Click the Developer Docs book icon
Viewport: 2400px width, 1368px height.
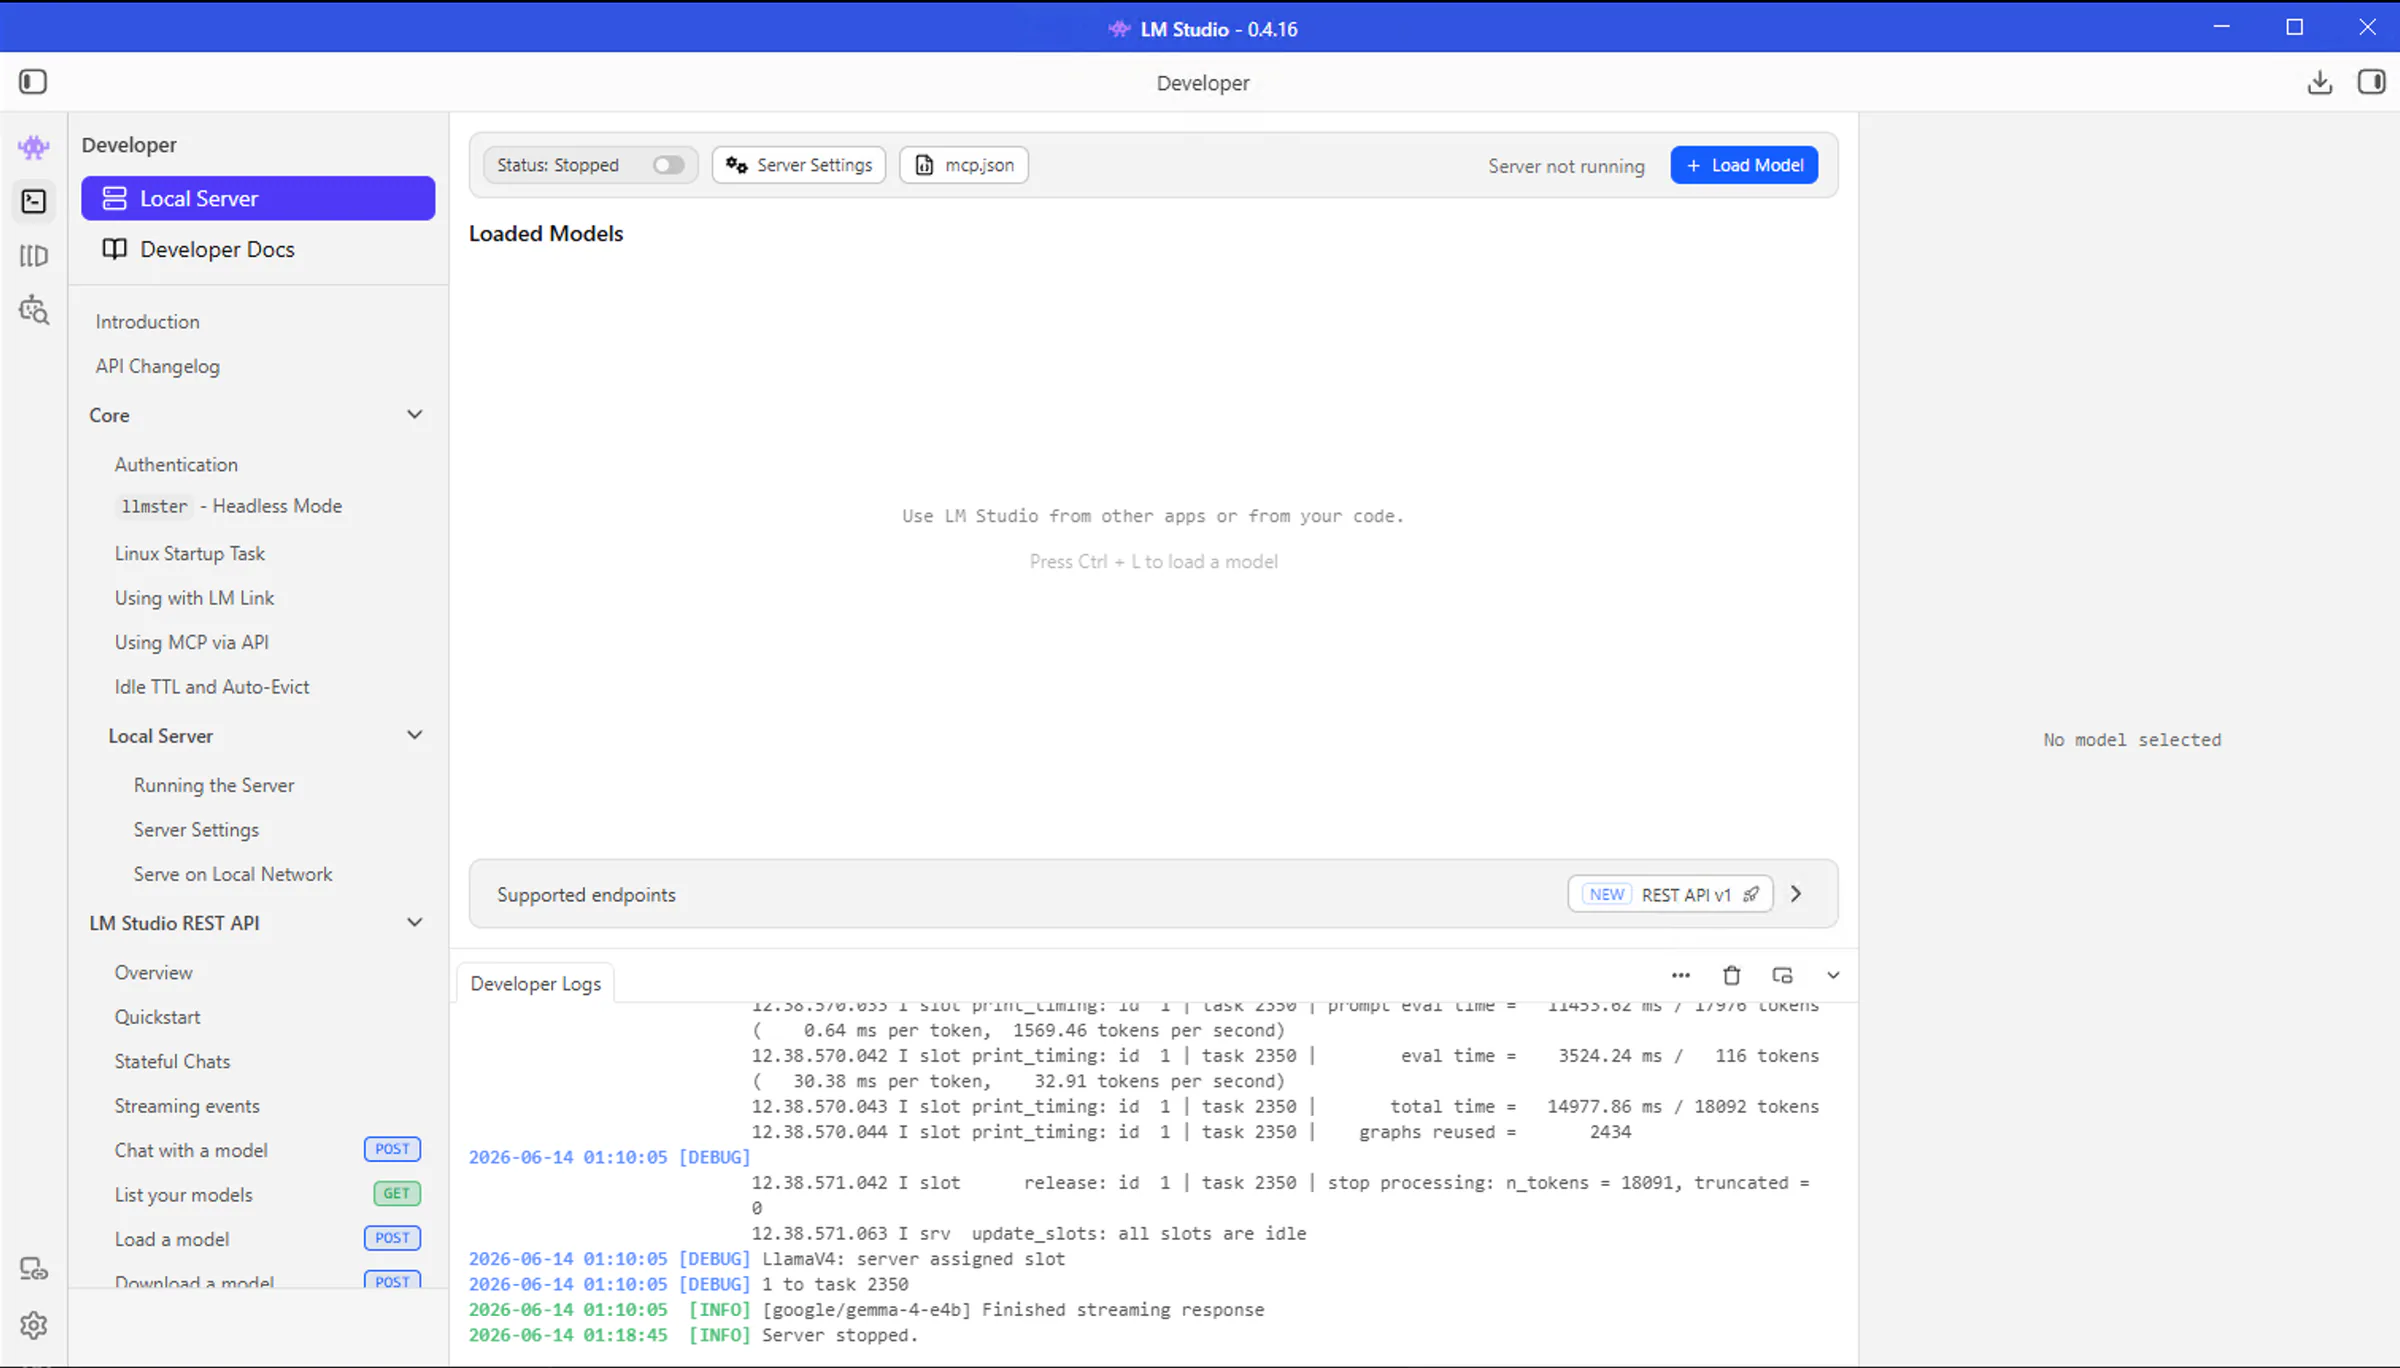pos(114,248)
